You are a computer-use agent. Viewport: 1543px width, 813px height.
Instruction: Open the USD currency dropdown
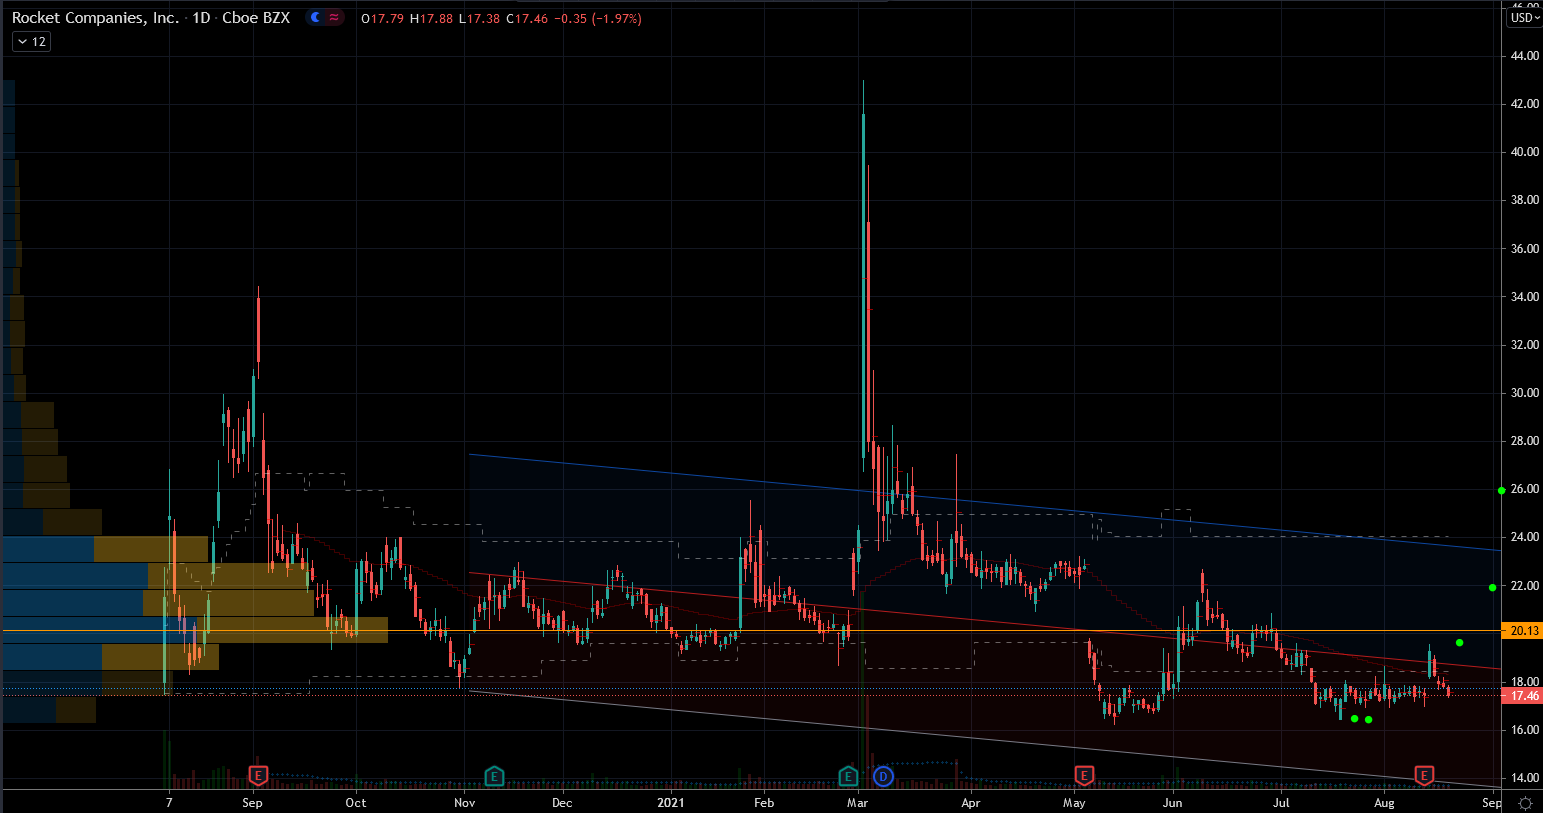click(x=1523, y=18)
